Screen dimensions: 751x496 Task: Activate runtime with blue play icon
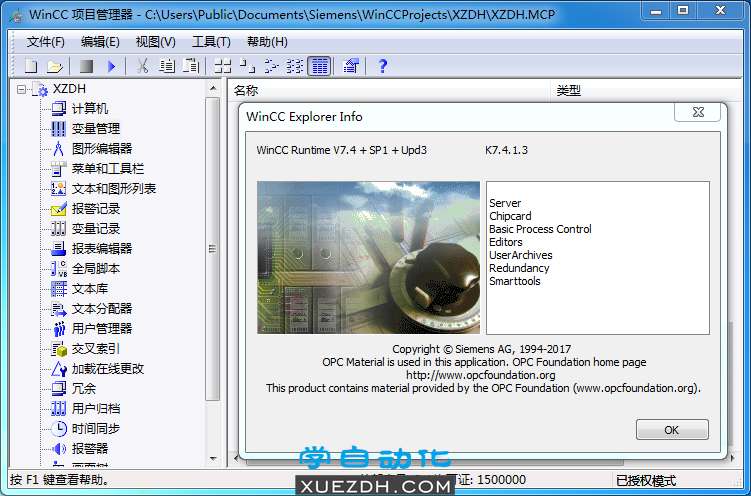click(x=112, y=66)
